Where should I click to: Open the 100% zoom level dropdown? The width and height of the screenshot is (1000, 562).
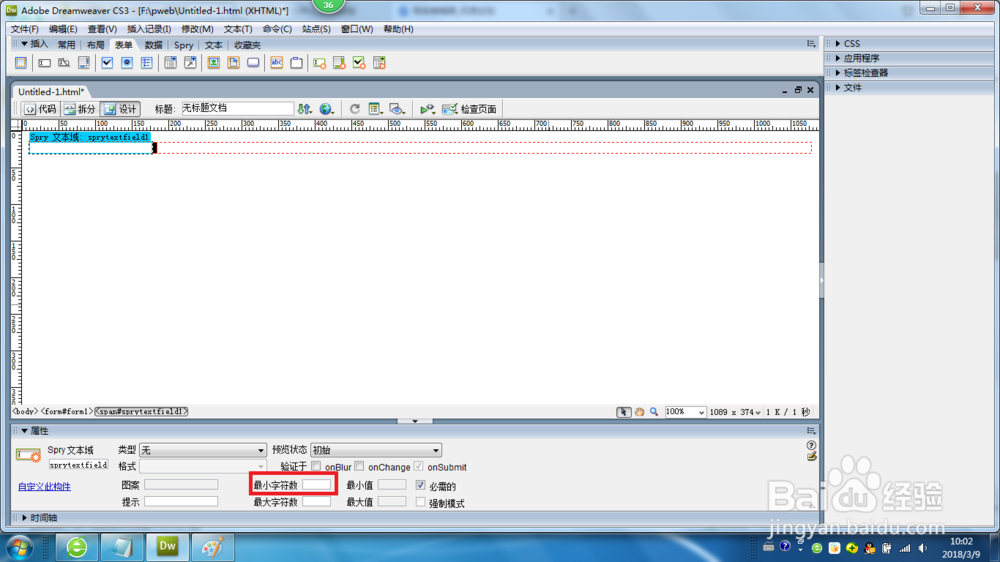685,412
